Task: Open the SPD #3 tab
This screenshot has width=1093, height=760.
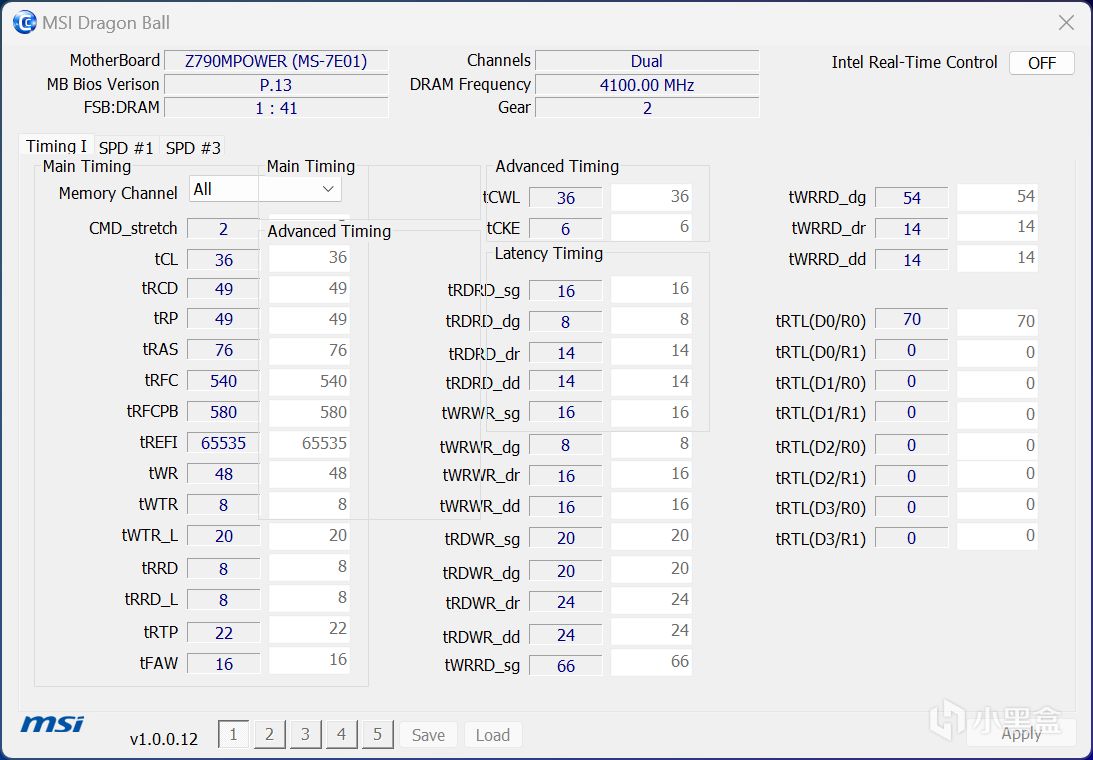Action: tap(193, 148)
